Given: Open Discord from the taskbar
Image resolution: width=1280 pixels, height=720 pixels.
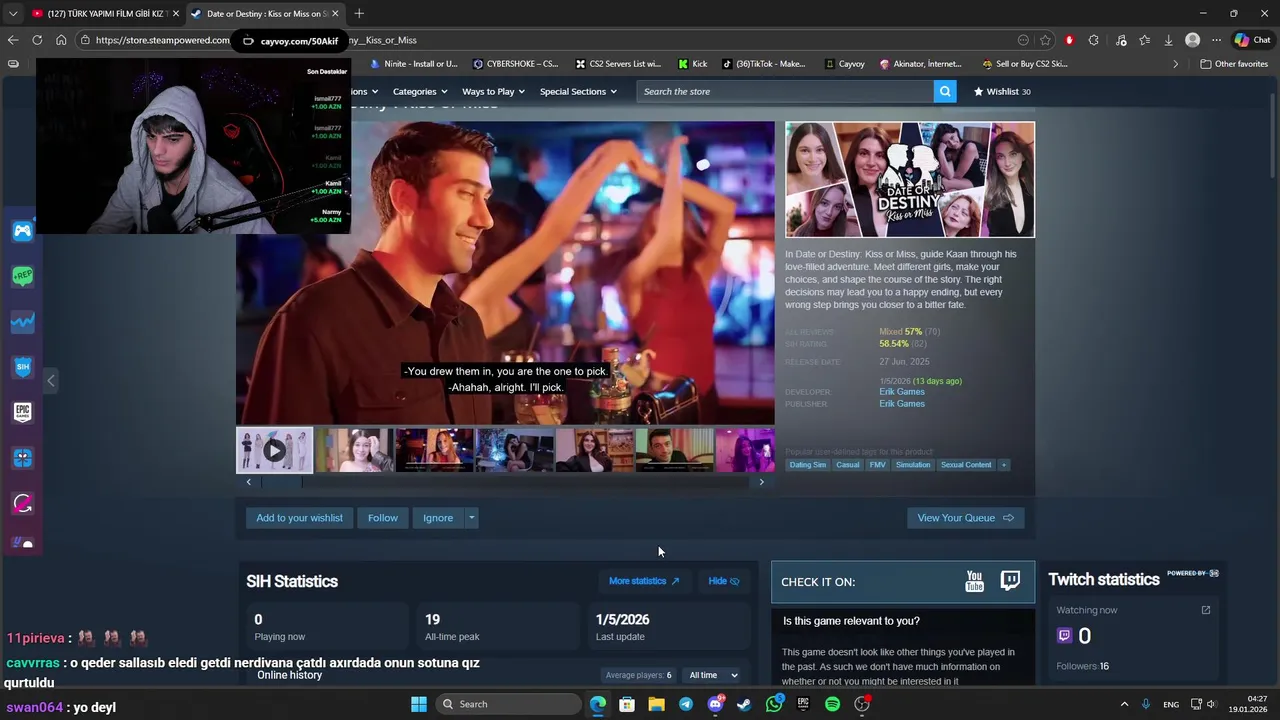Looking at the screenshot, I should tap(715, 704).
